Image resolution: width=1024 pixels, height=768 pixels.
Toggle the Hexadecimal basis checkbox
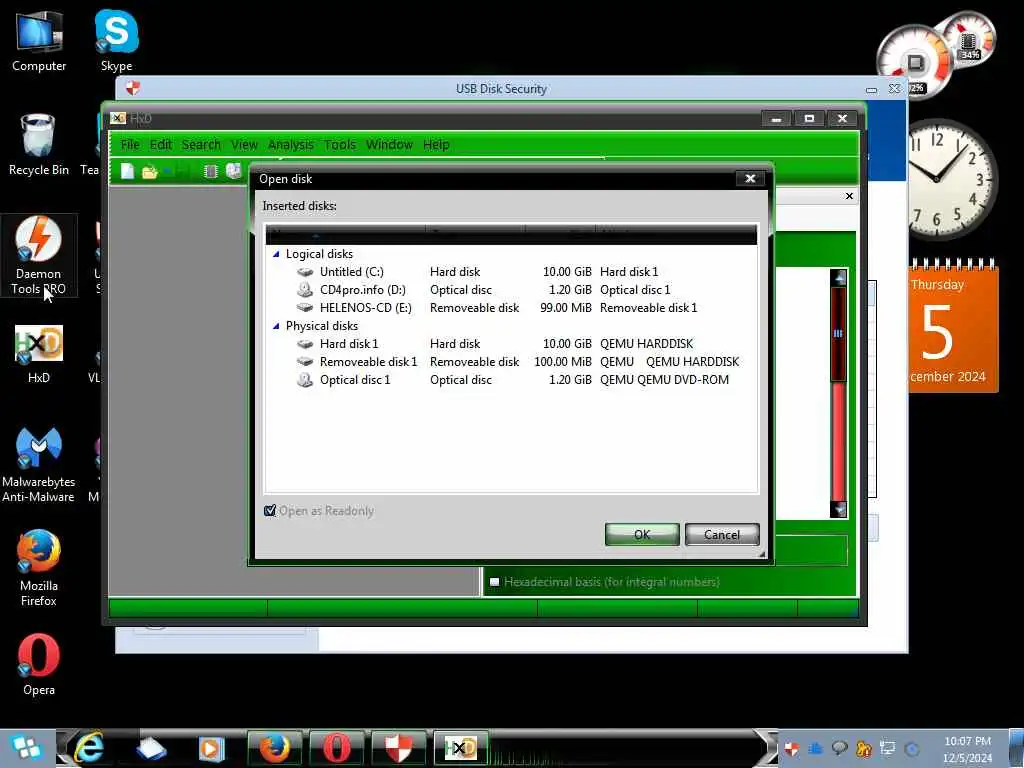point(494,582)
